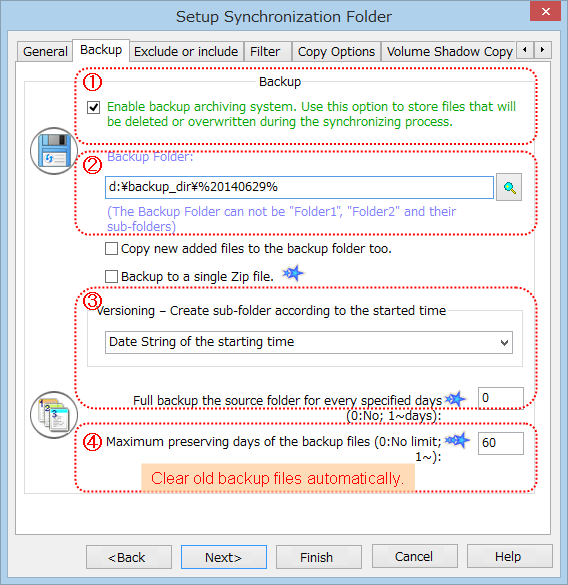Image resolution: width=568 pixels, height=585 pixels.
Task: Check Backup to a single Zip file
Action: pos(111,276)
